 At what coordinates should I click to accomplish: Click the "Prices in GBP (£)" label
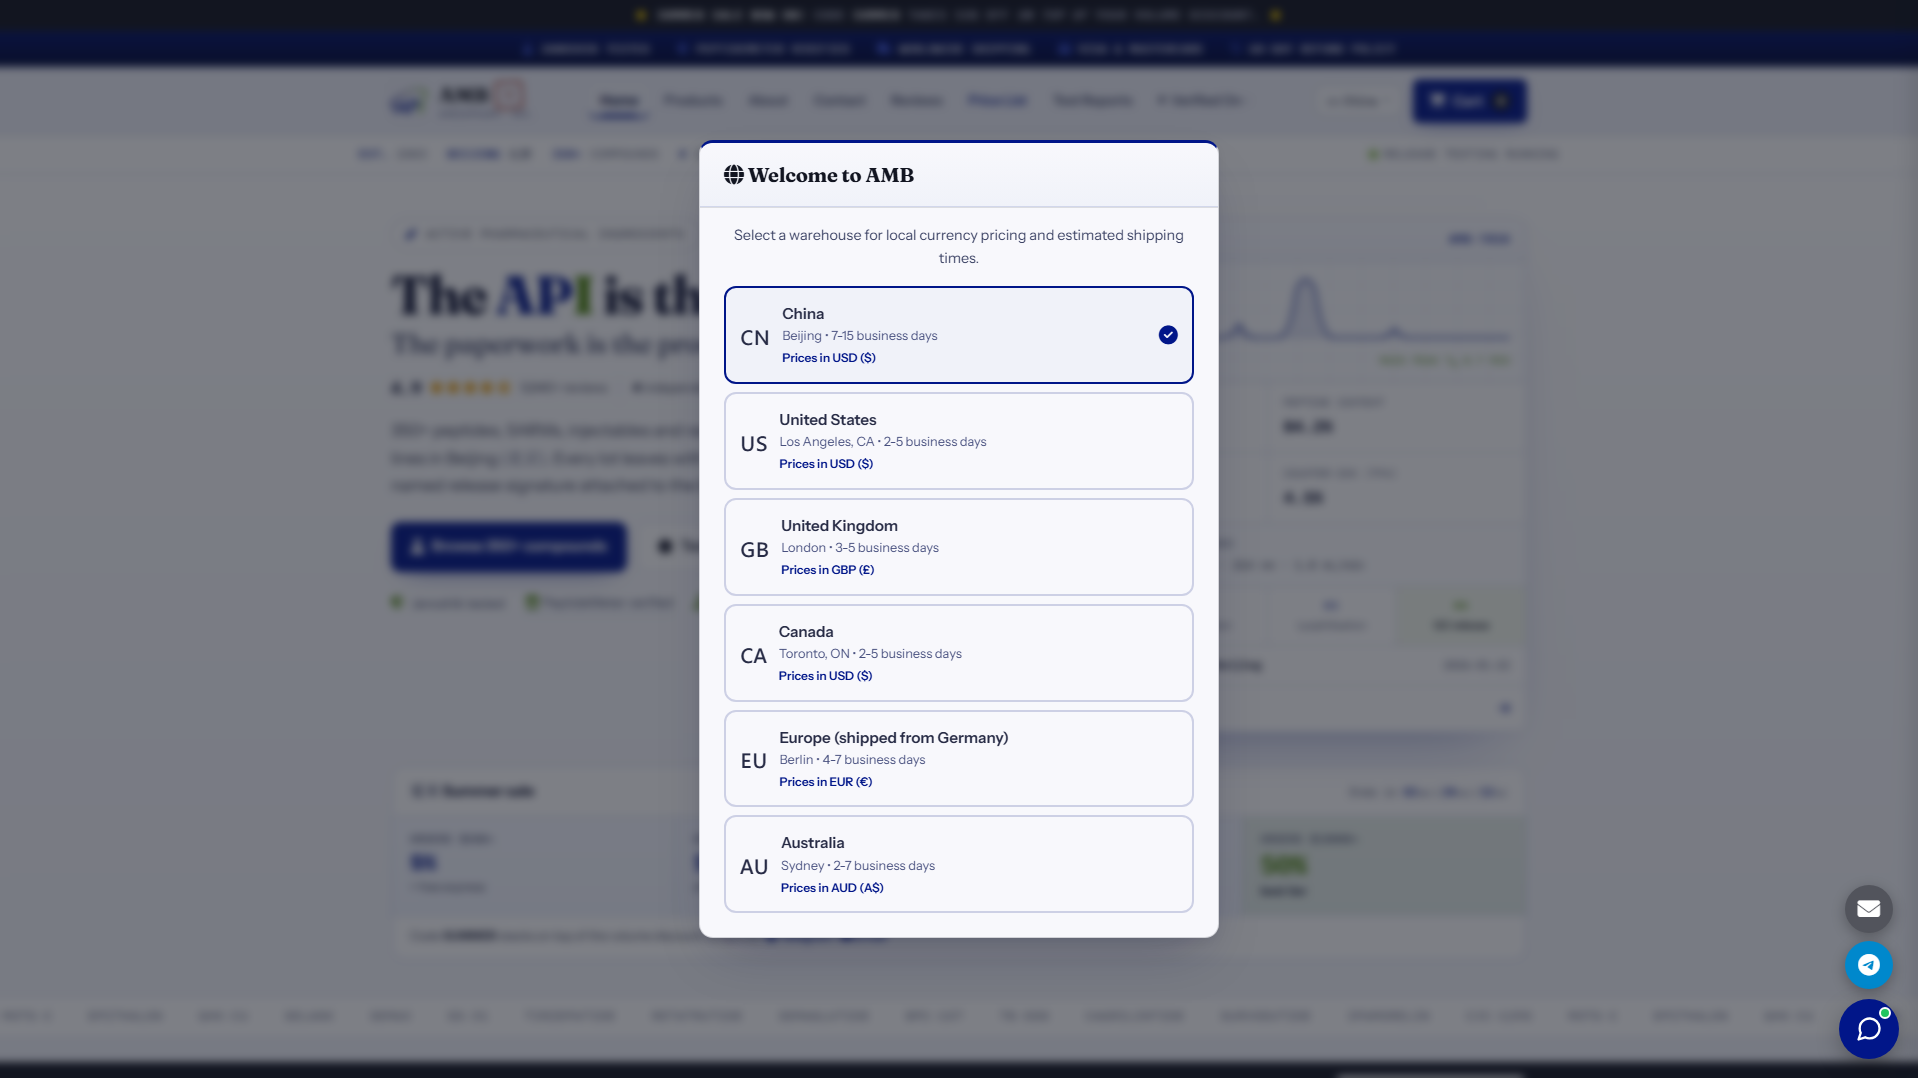click(827, 570)
